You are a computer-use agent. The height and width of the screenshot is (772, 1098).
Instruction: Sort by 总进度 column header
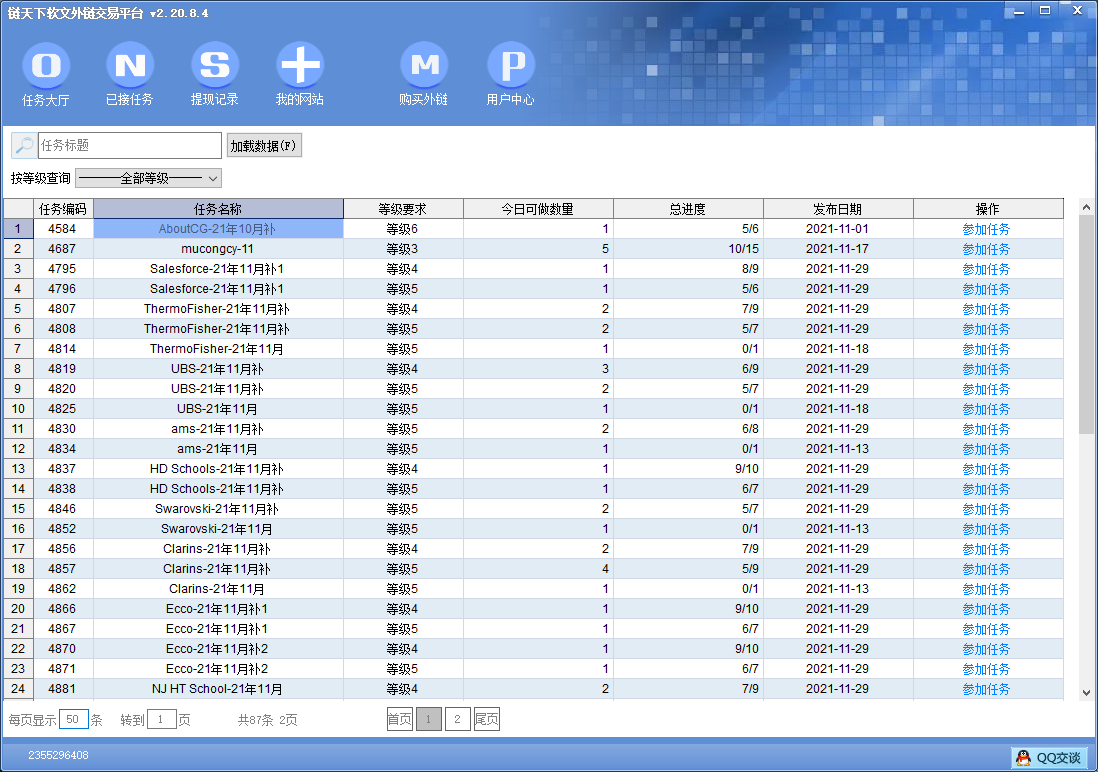[688, 209]
